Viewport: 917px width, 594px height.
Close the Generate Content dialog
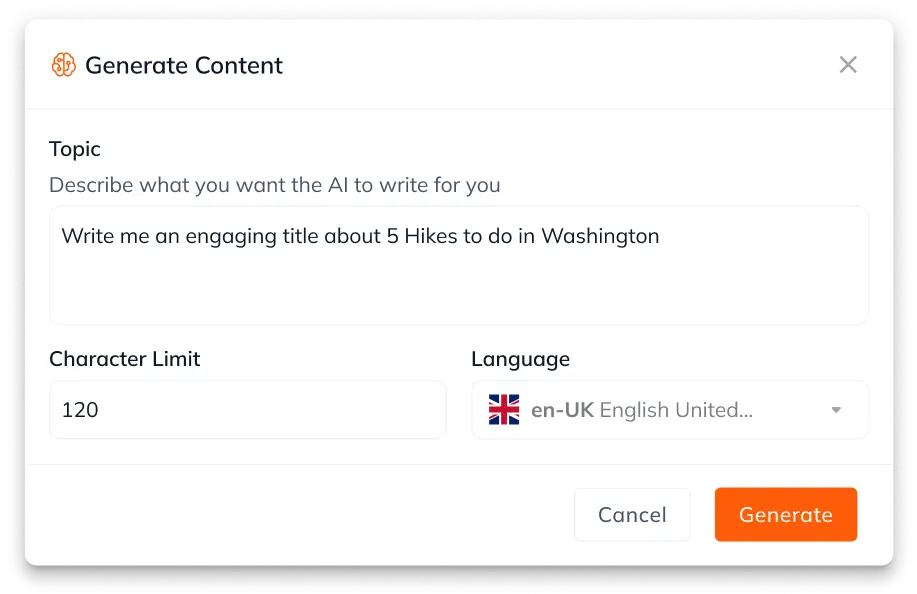[848, 64]
